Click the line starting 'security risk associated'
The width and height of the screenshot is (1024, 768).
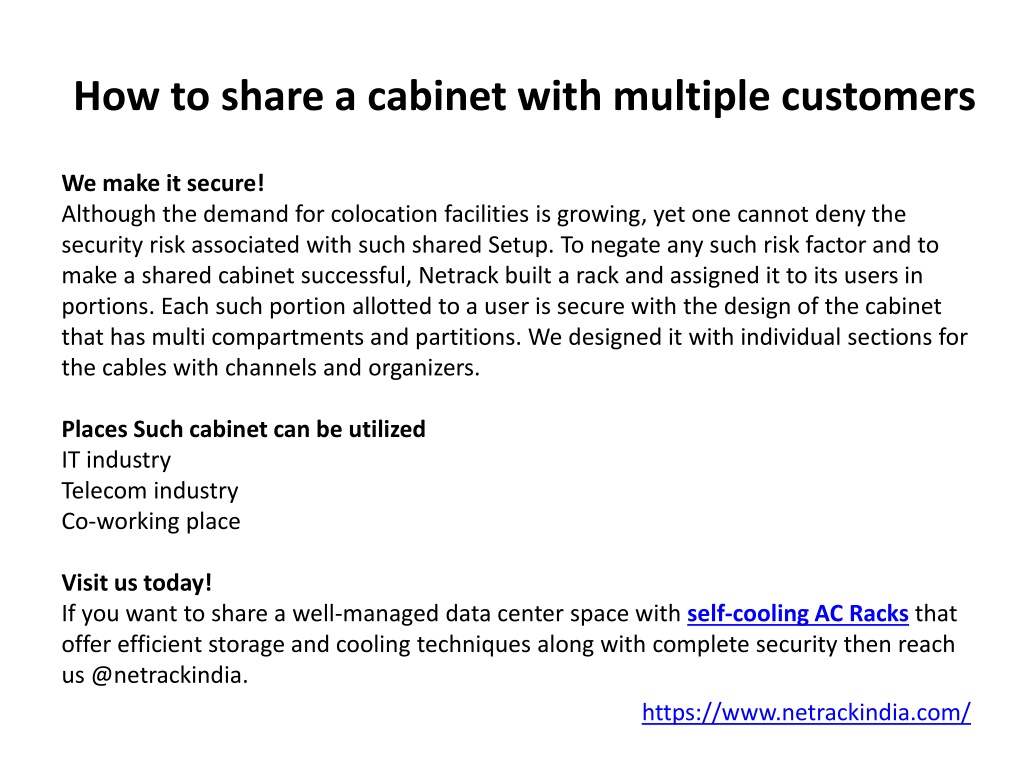[500, 245]
